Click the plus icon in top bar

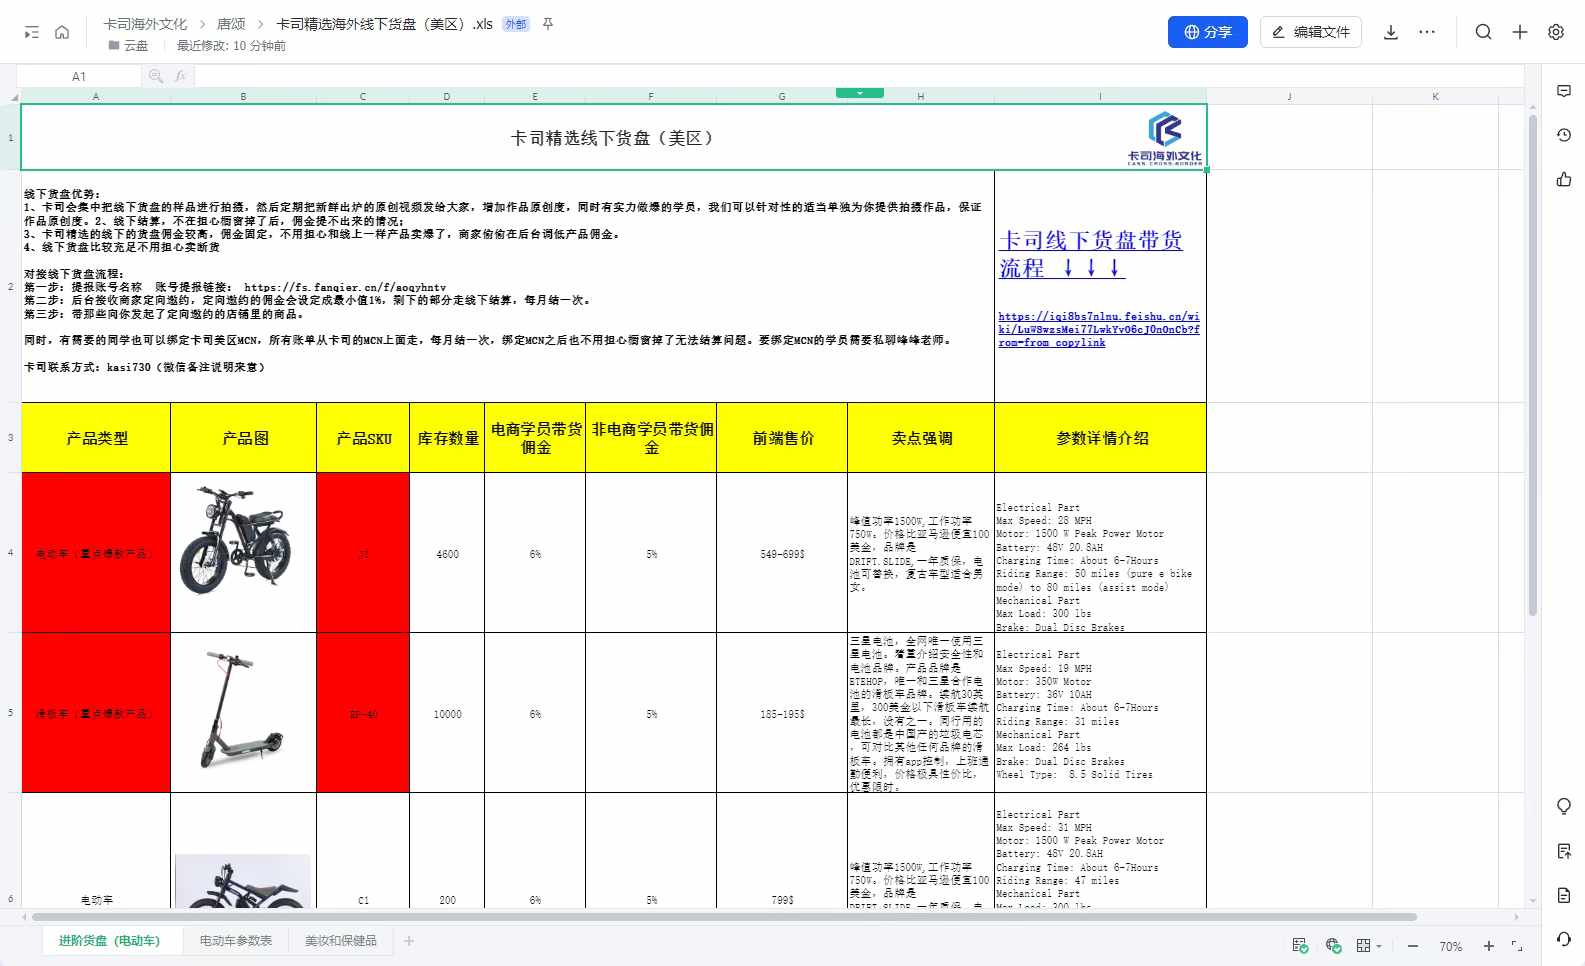(x=1519, y=32)
